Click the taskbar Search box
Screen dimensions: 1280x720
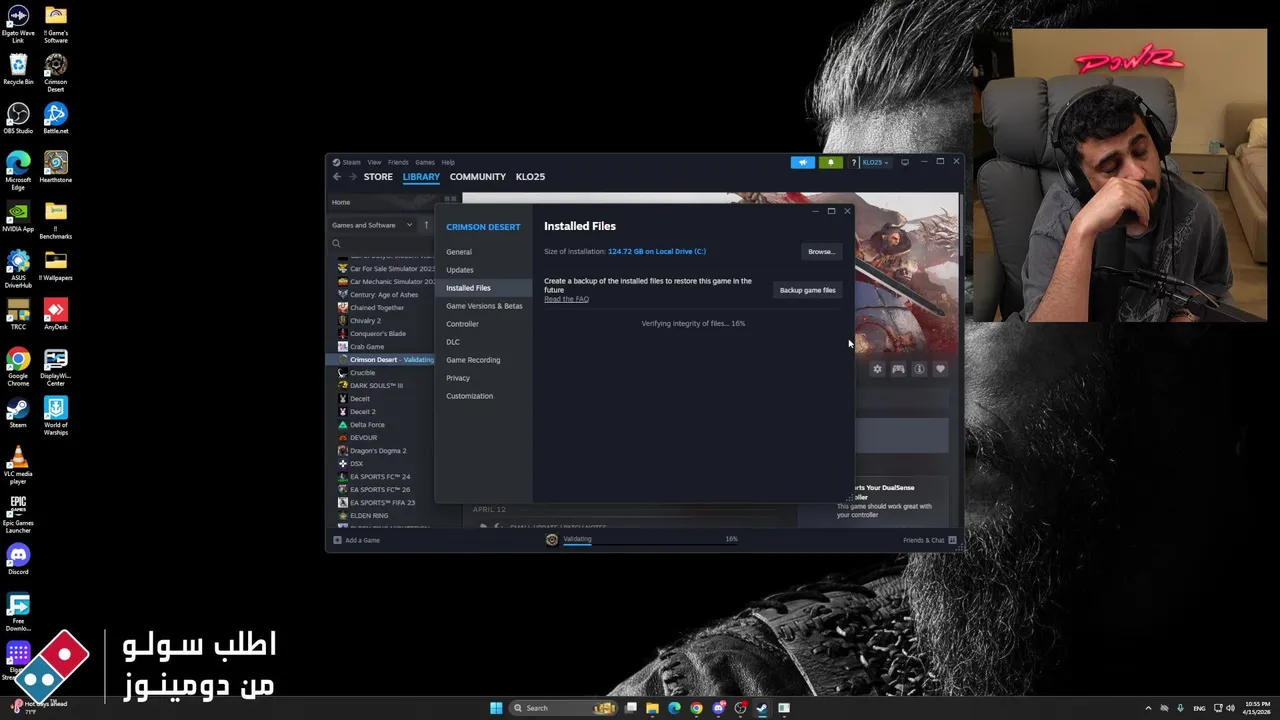(563, 708)
